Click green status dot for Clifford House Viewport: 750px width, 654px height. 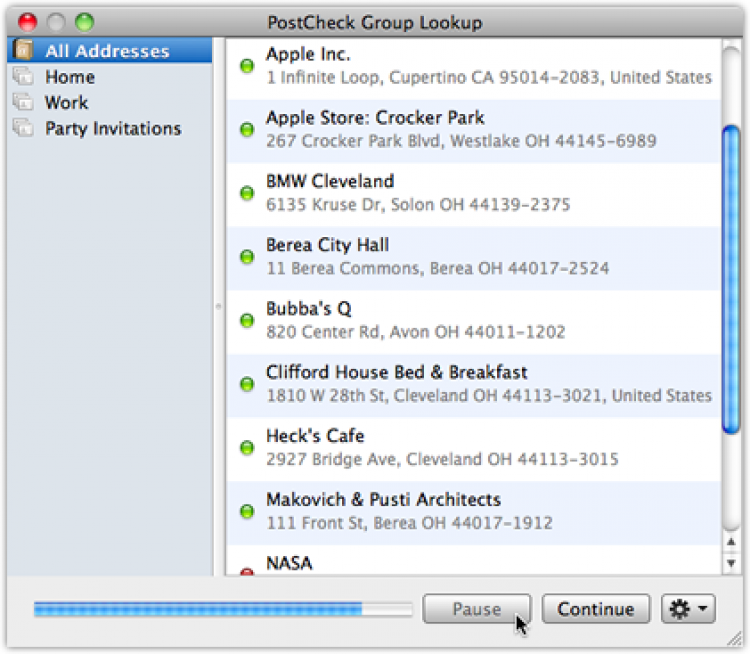[x=247, y=384]
